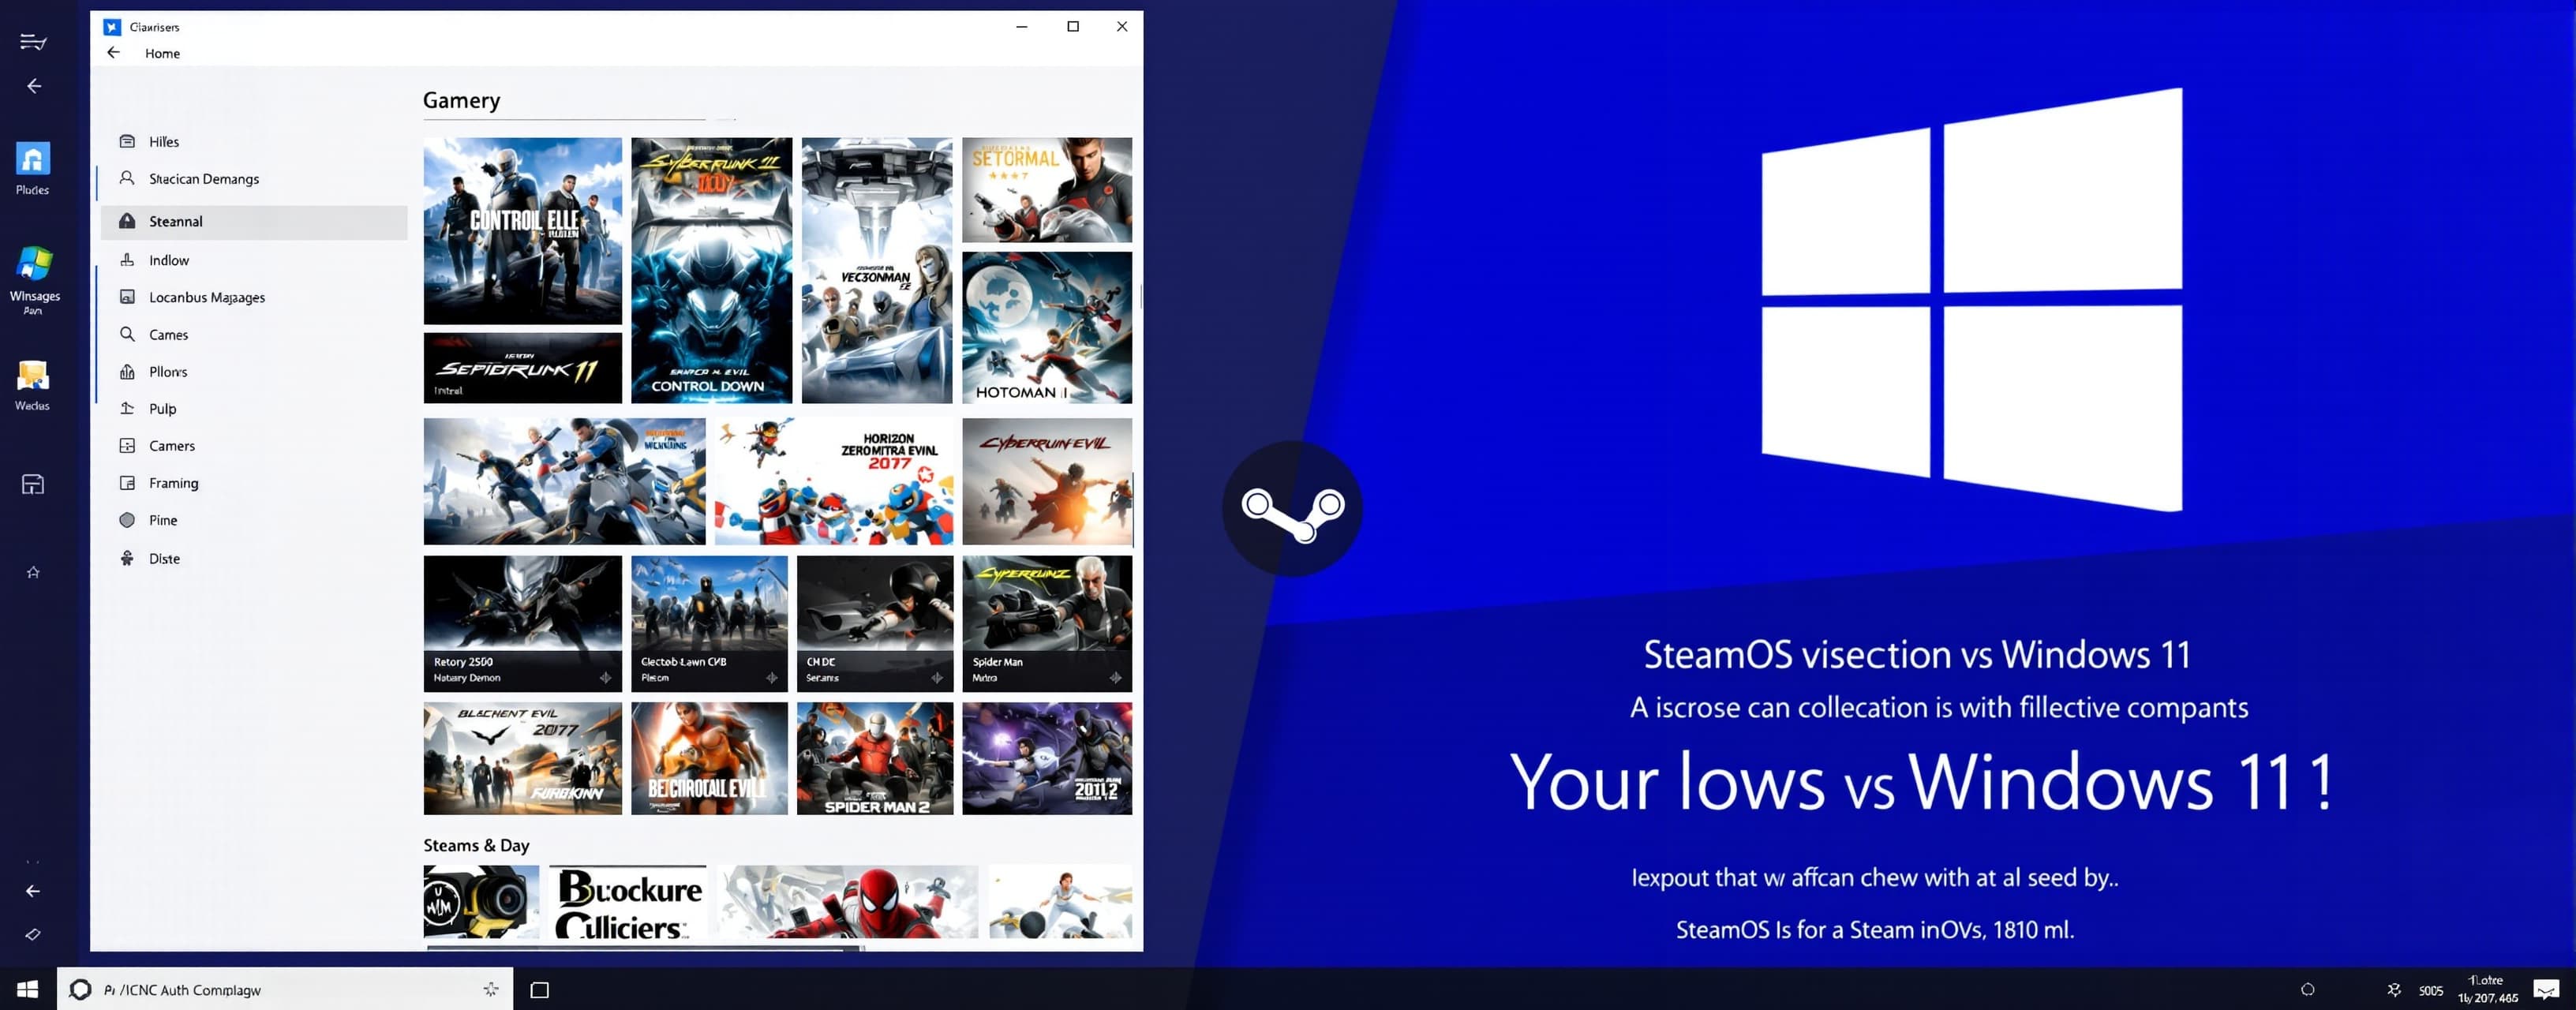This screenshot has width=2576, height=1010.
Task: Open the hamburger menu in left rail
Action: (33, 41)
